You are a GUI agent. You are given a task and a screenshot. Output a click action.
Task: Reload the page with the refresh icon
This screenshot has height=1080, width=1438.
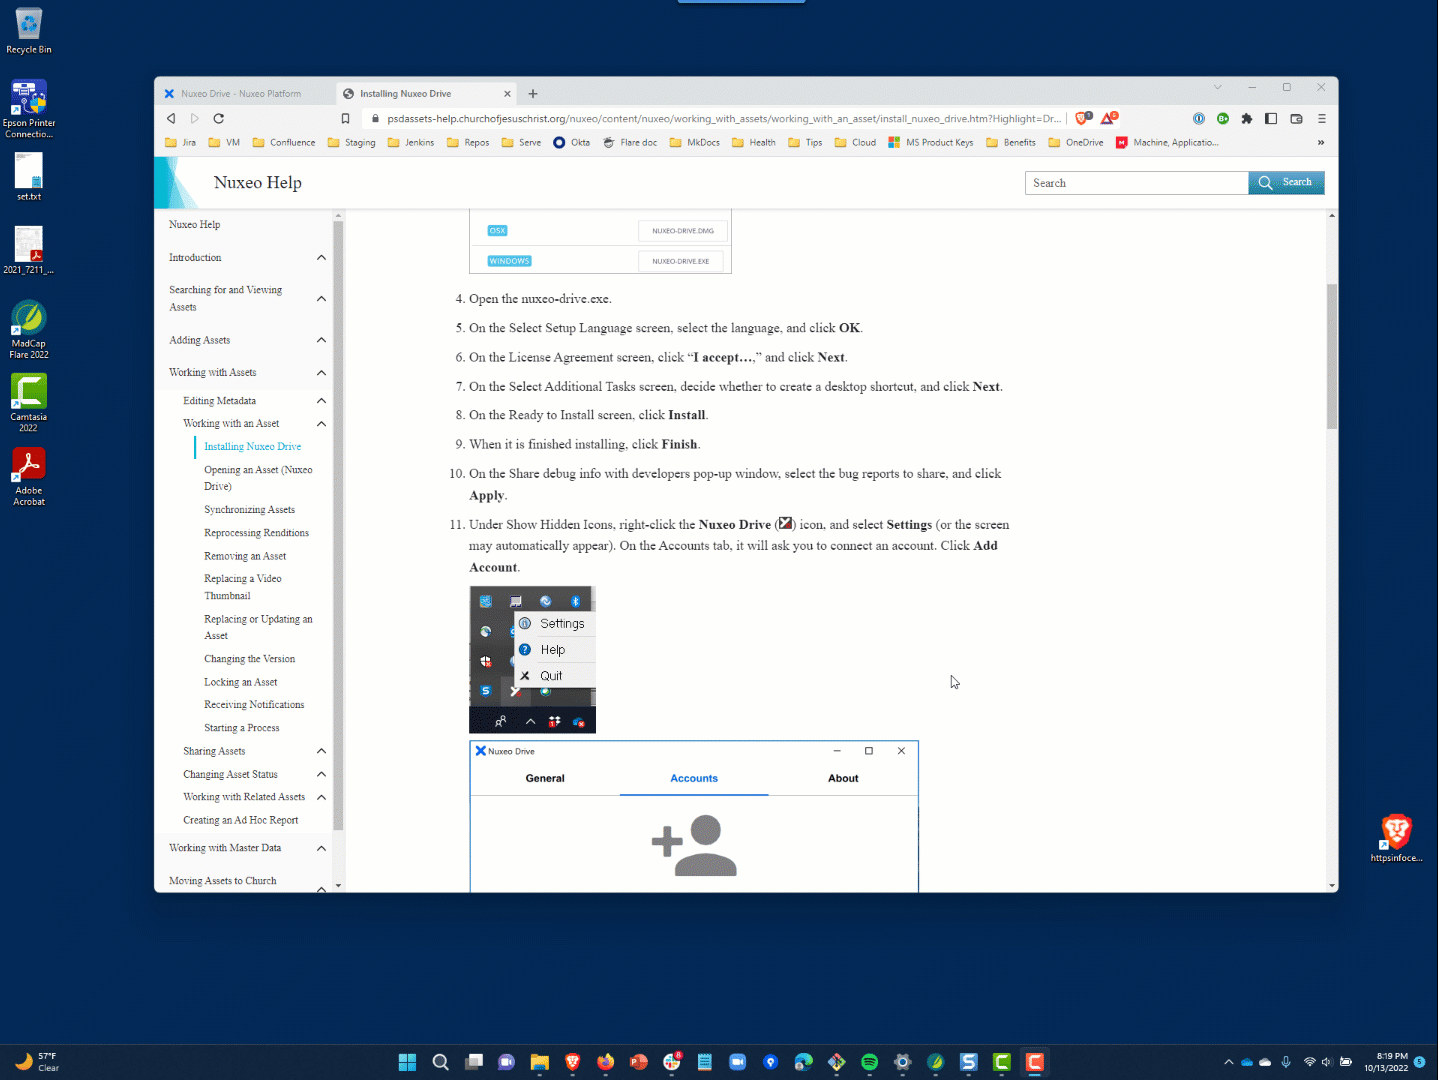click(x=218, y=118)
